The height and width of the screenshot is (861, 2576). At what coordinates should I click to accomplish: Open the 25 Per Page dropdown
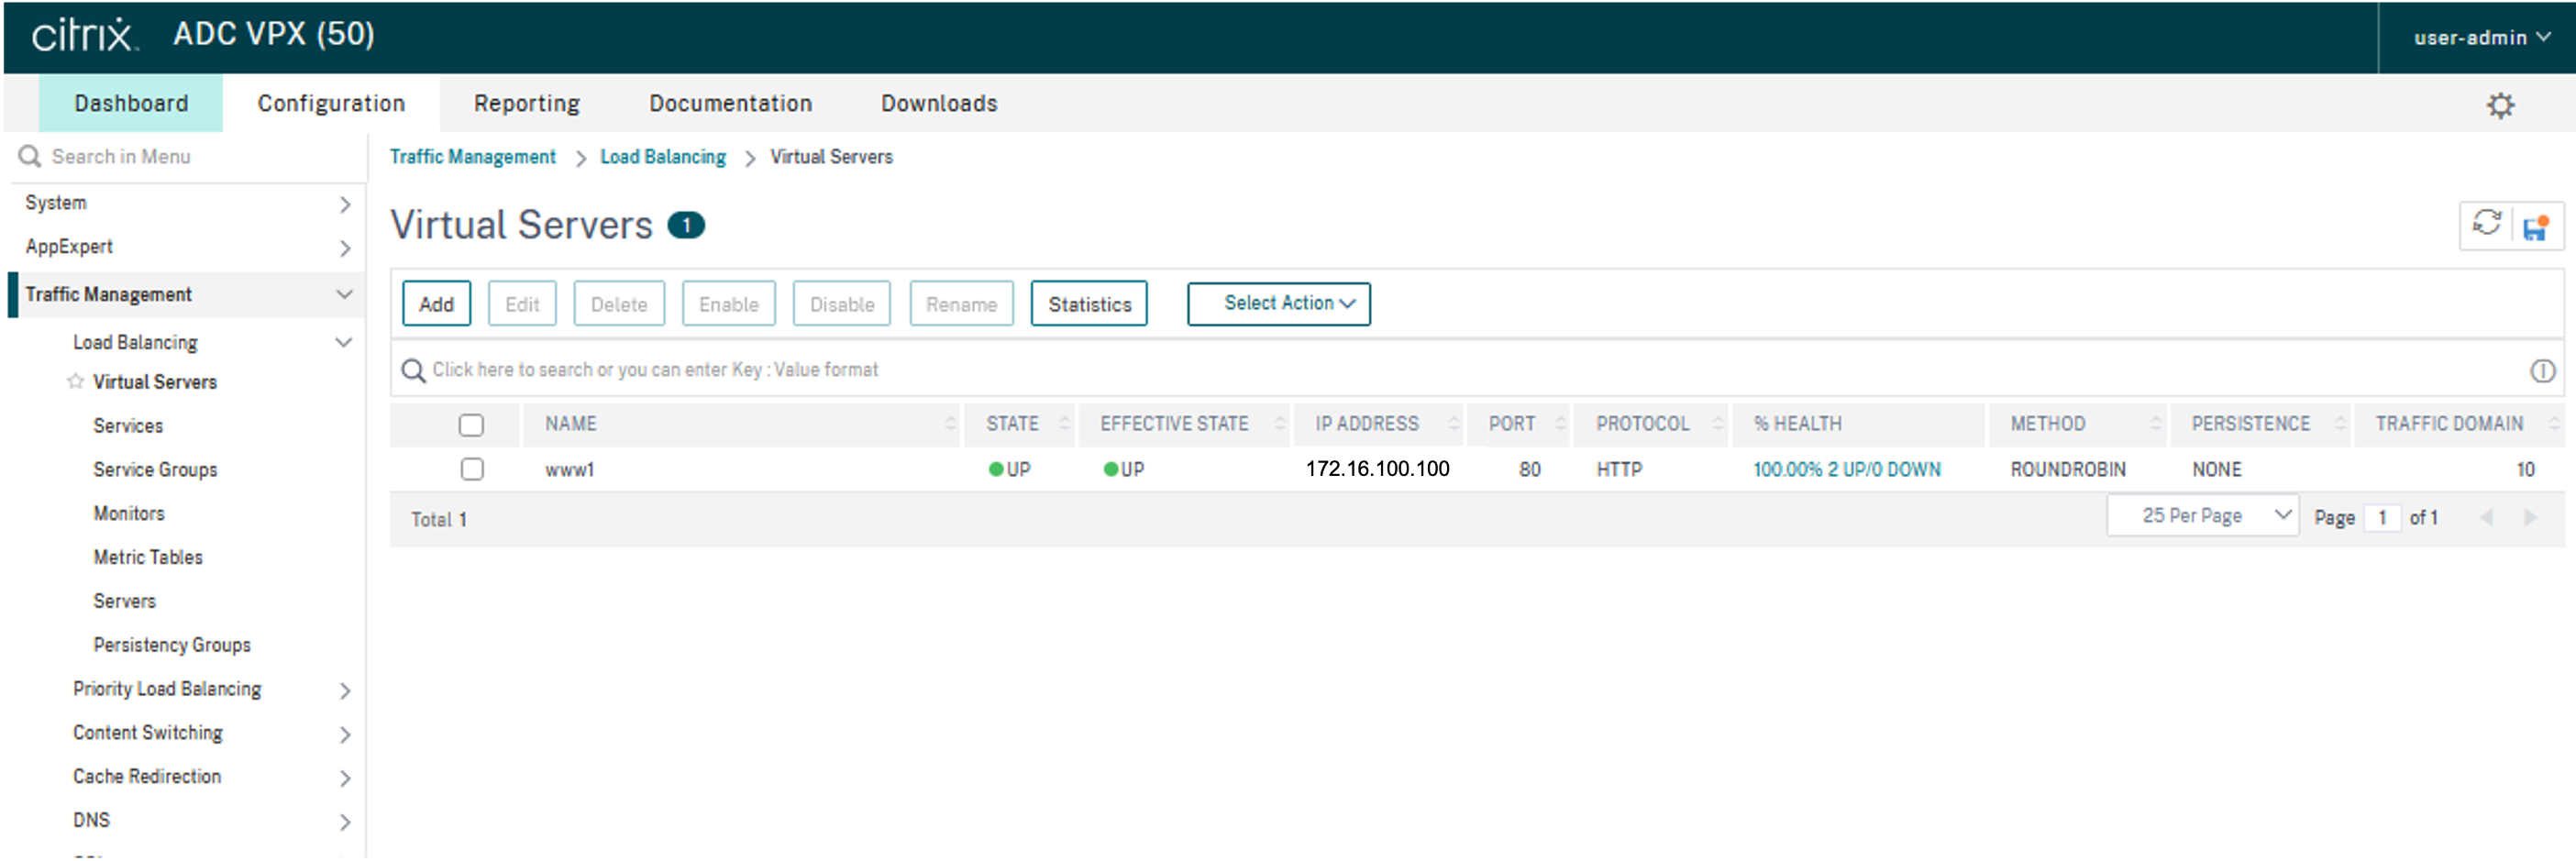(2202, 516)
